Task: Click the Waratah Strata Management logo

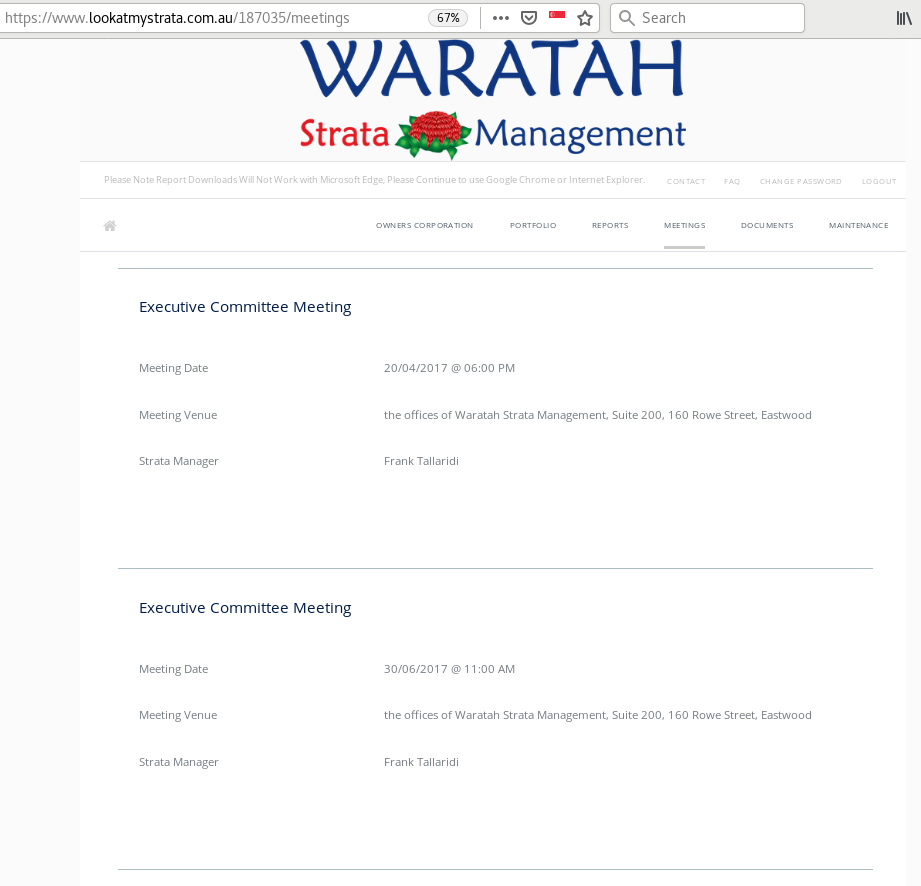Action: (x=492, y=99)
